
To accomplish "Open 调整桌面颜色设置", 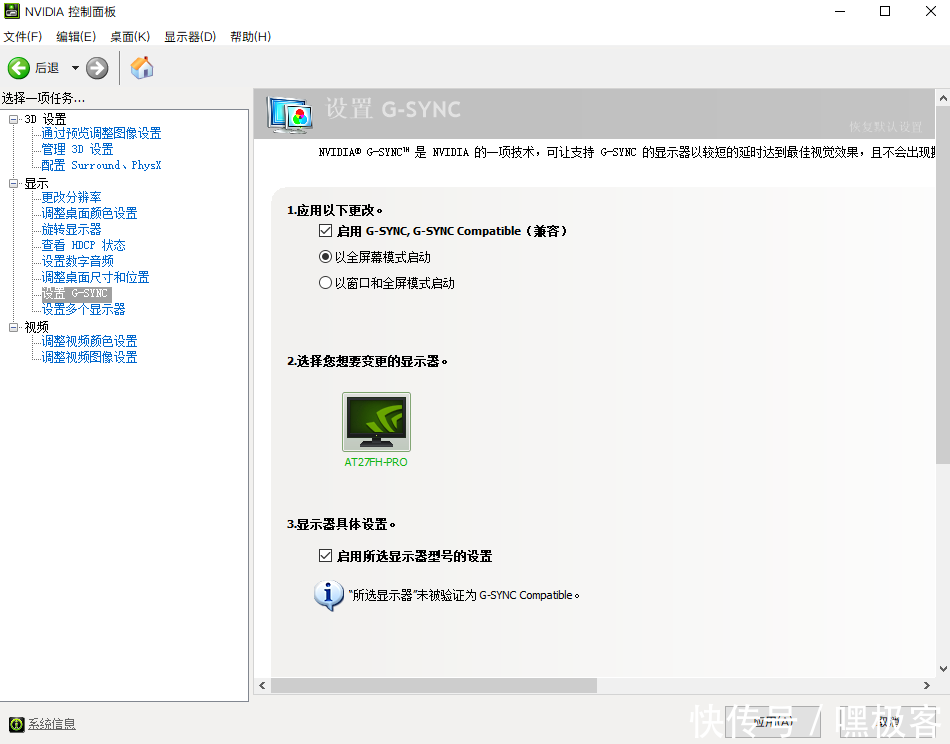I will [x=89, y=213].
